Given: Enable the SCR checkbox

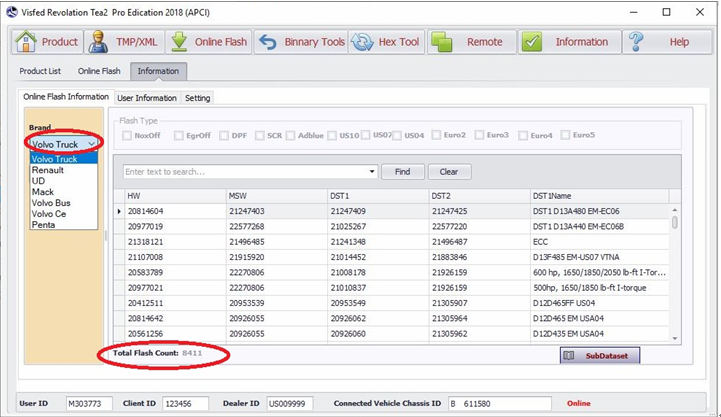Looking at the screenshot, I should (260, 135).
